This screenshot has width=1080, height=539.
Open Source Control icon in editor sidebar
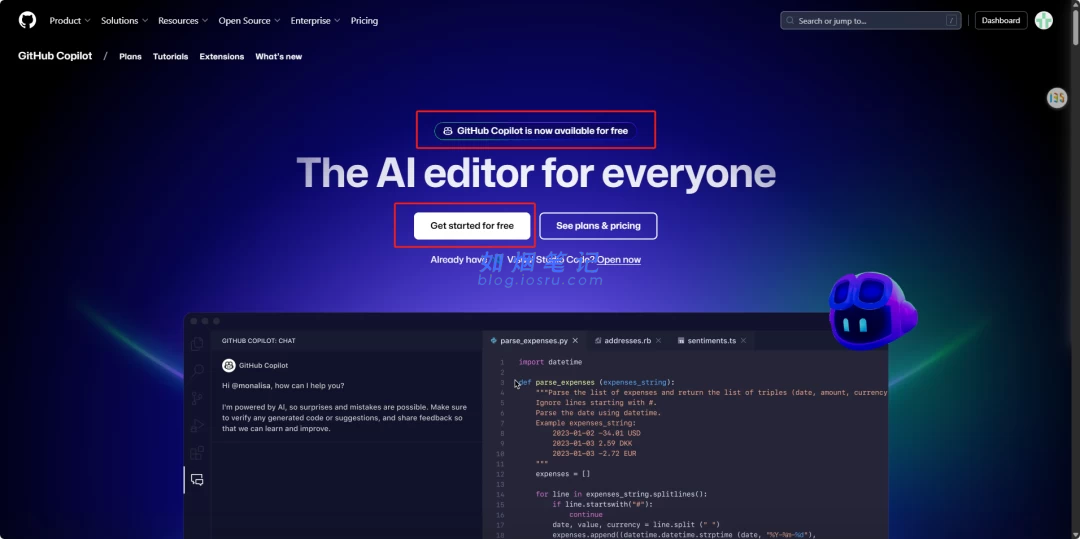(x=197, y=398)
